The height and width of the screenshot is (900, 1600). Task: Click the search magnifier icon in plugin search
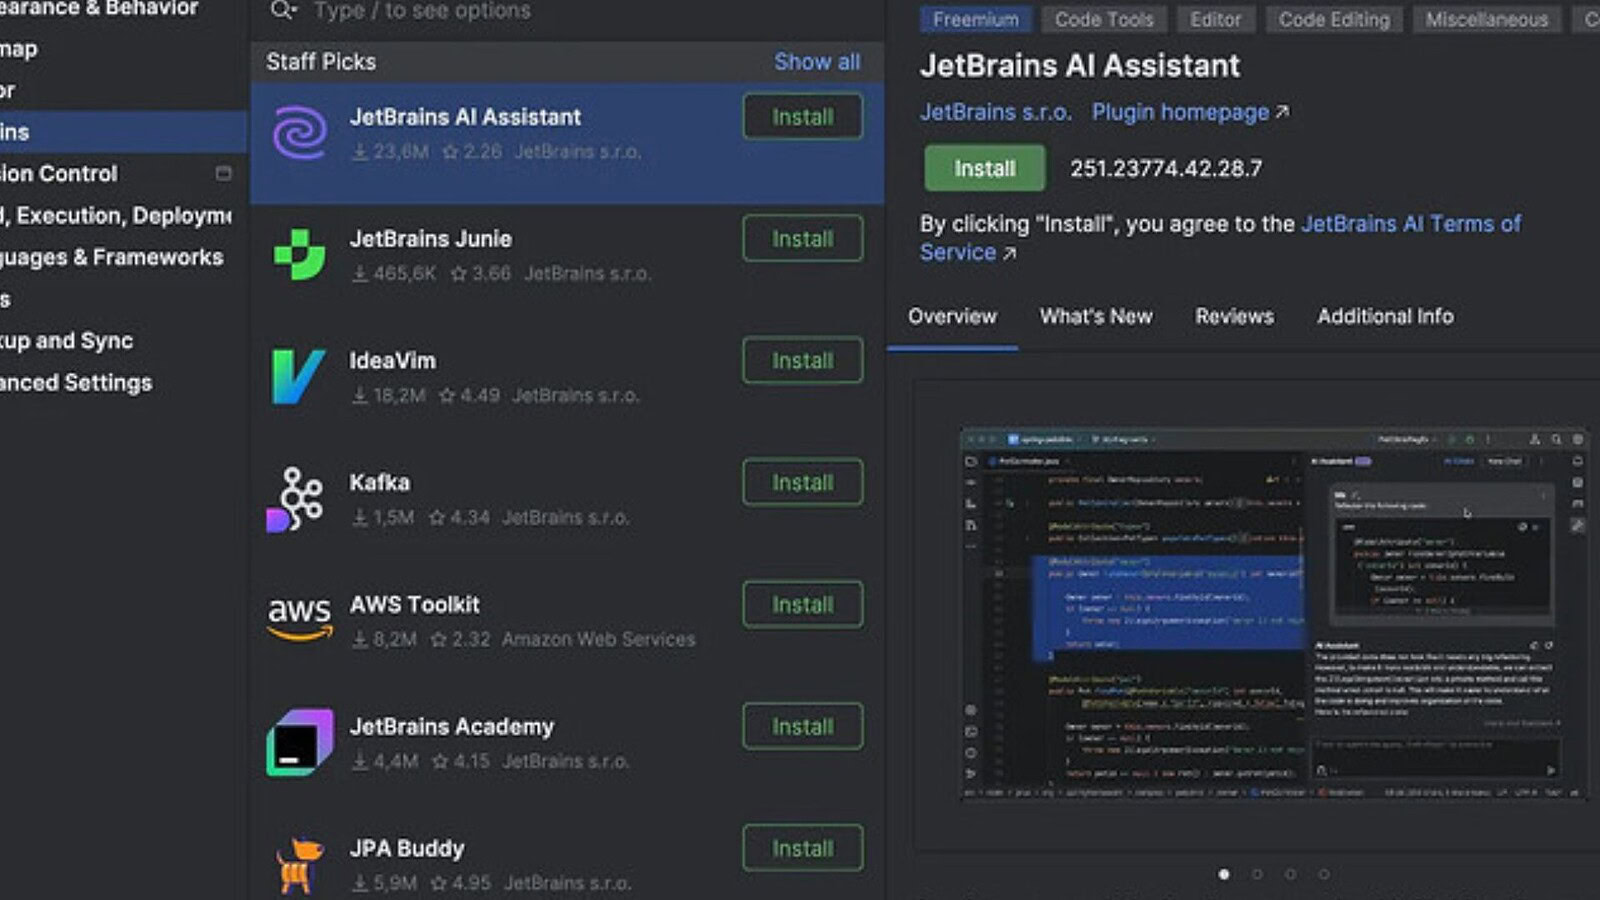click(283, 11)
